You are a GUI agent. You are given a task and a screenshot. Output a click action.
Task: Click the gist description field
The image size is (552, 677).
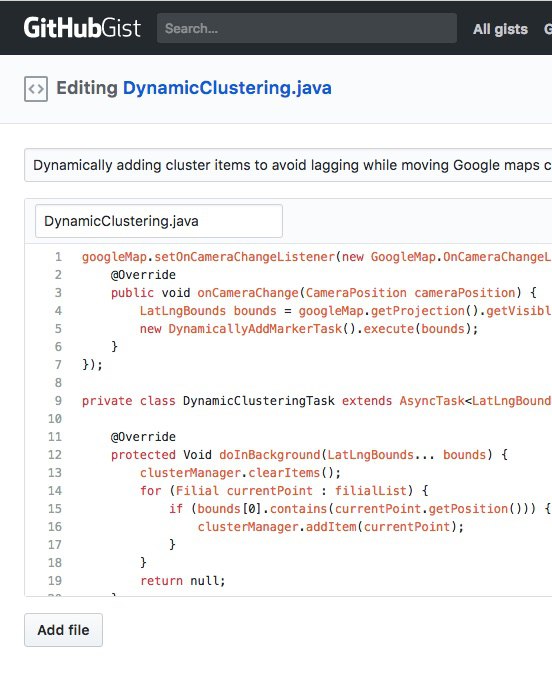(288, 165)
